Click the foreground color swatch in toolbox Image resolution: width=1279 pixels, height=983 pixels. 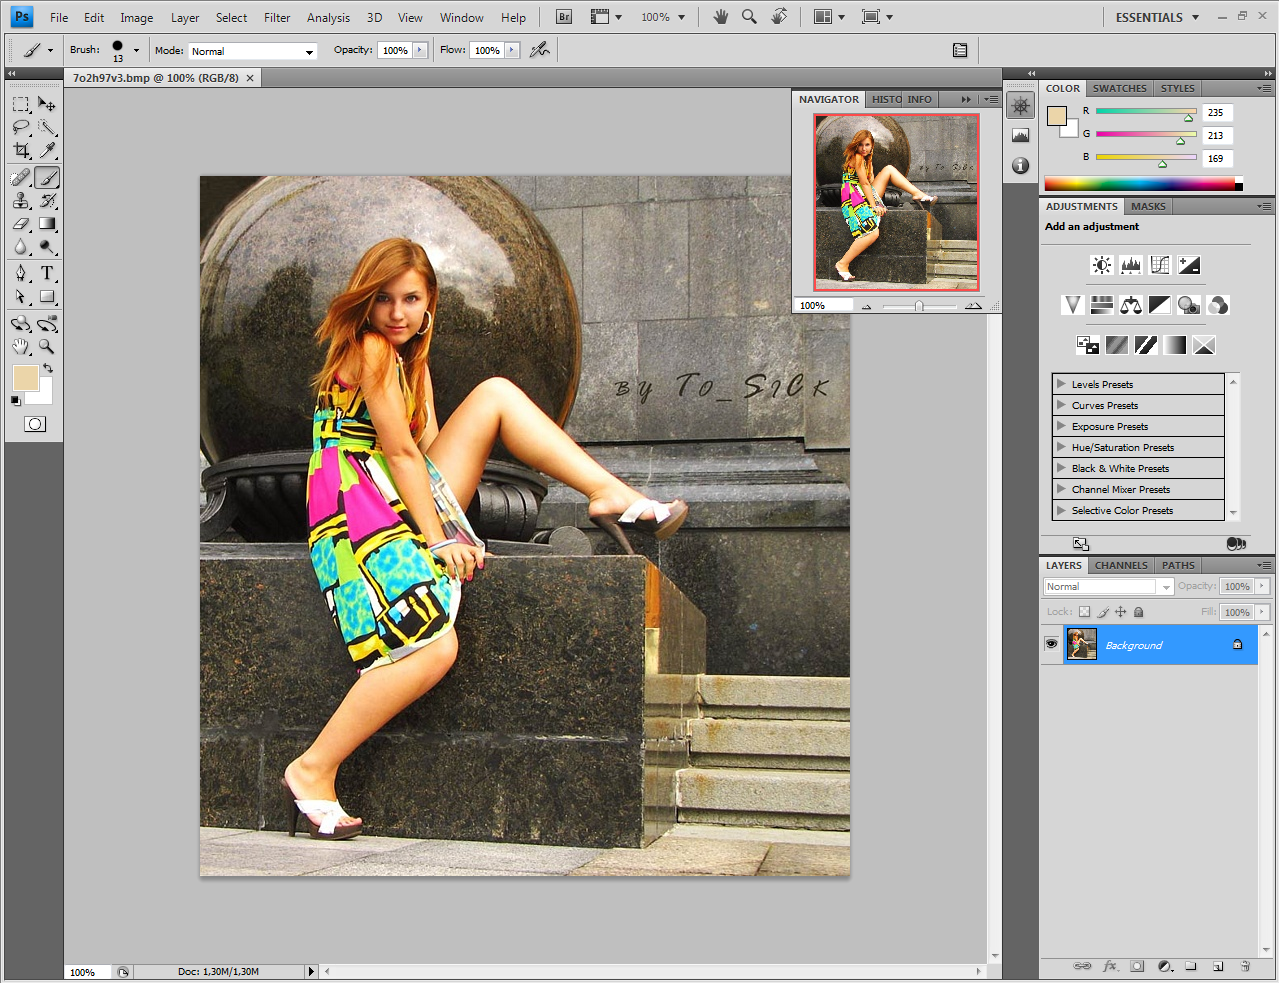24,377
